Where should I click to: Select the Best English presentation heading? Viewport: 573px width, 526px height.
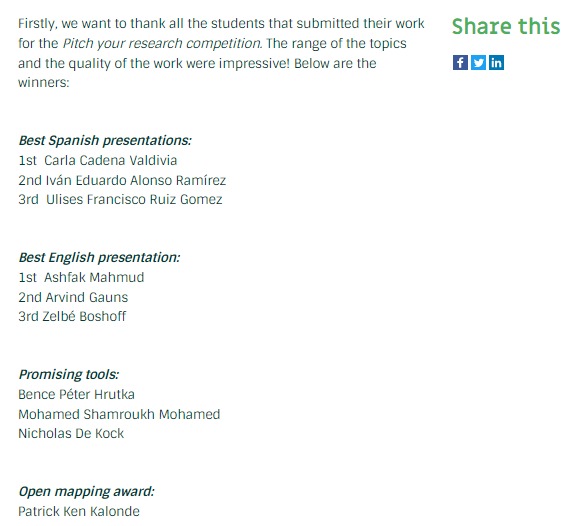point(99,258)
